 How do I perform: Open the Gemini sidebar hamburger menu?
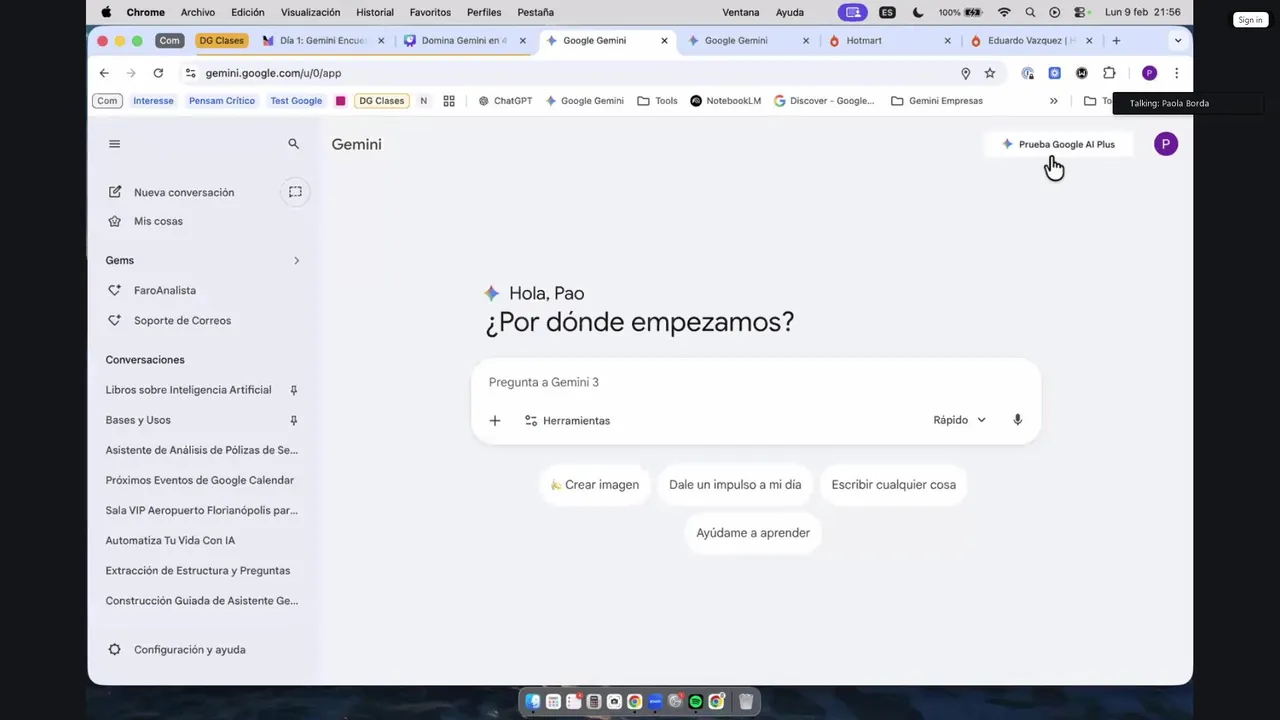click(114, 144)
